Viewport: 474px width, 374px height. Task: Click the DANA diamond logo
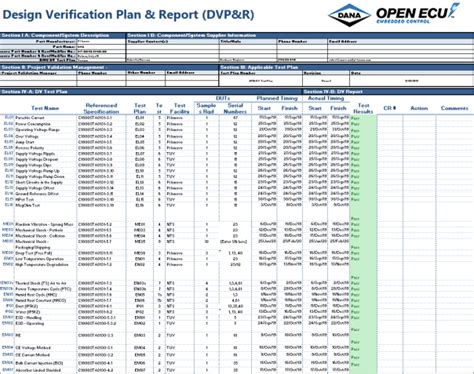[x=349, y=15]
